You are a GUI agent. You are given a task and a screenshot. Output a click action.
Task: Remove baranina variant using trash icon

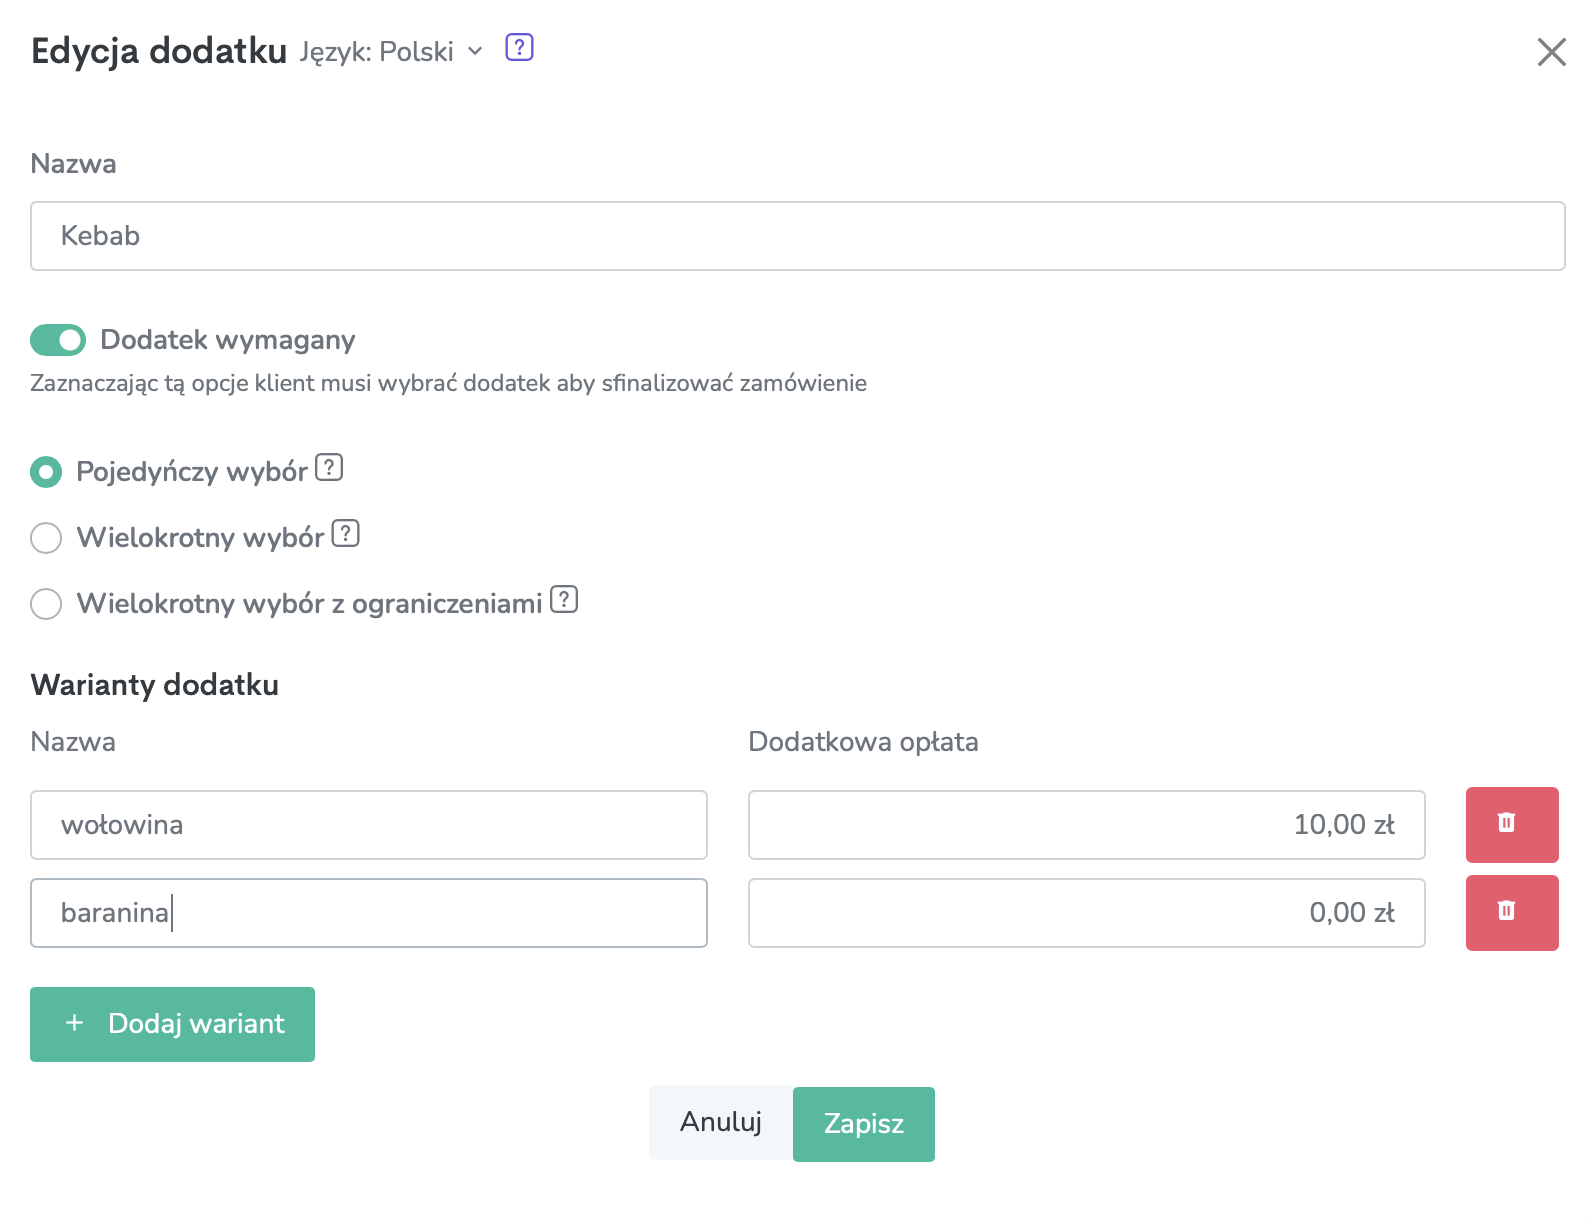click(1512, 913)
